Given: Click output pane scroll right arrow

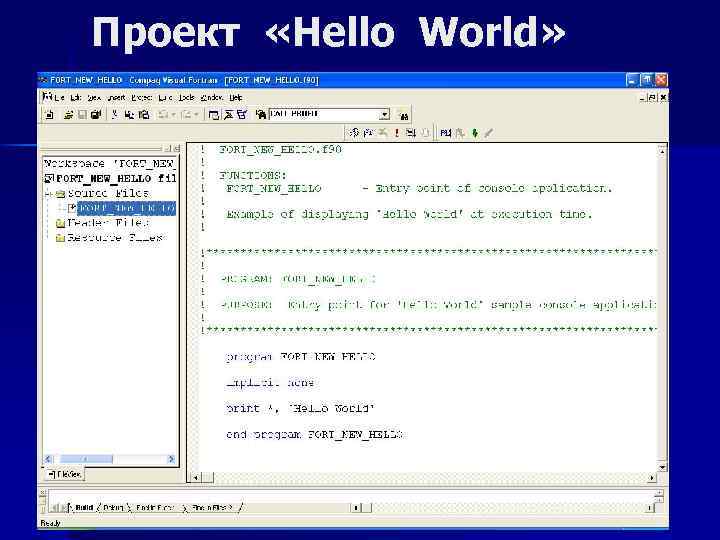Looking at the screenshot, I should (x=650, y=508).
